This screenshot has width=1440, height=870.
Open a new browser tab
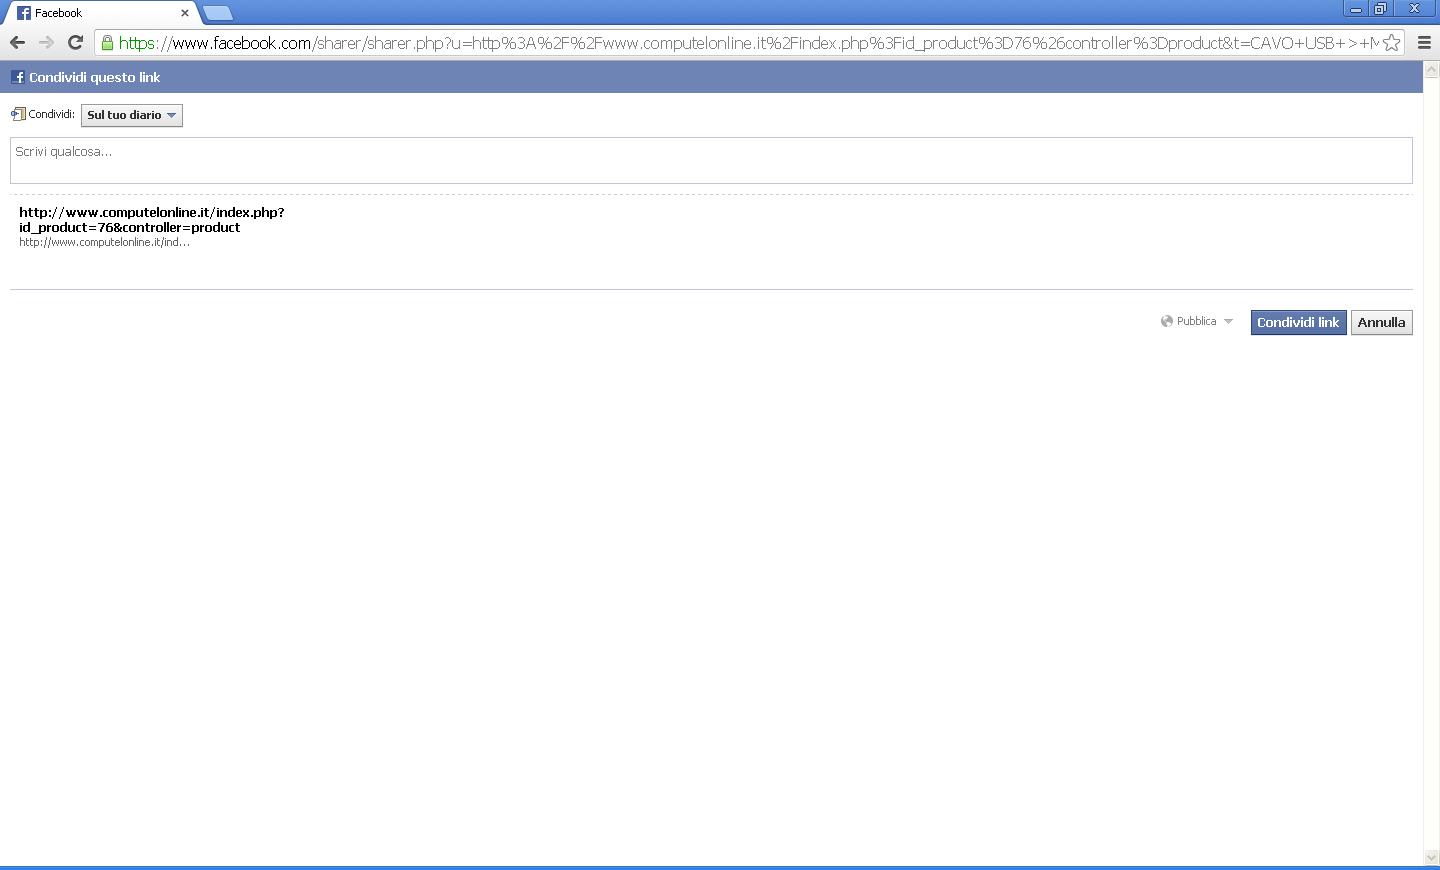[x=218, y=13]
